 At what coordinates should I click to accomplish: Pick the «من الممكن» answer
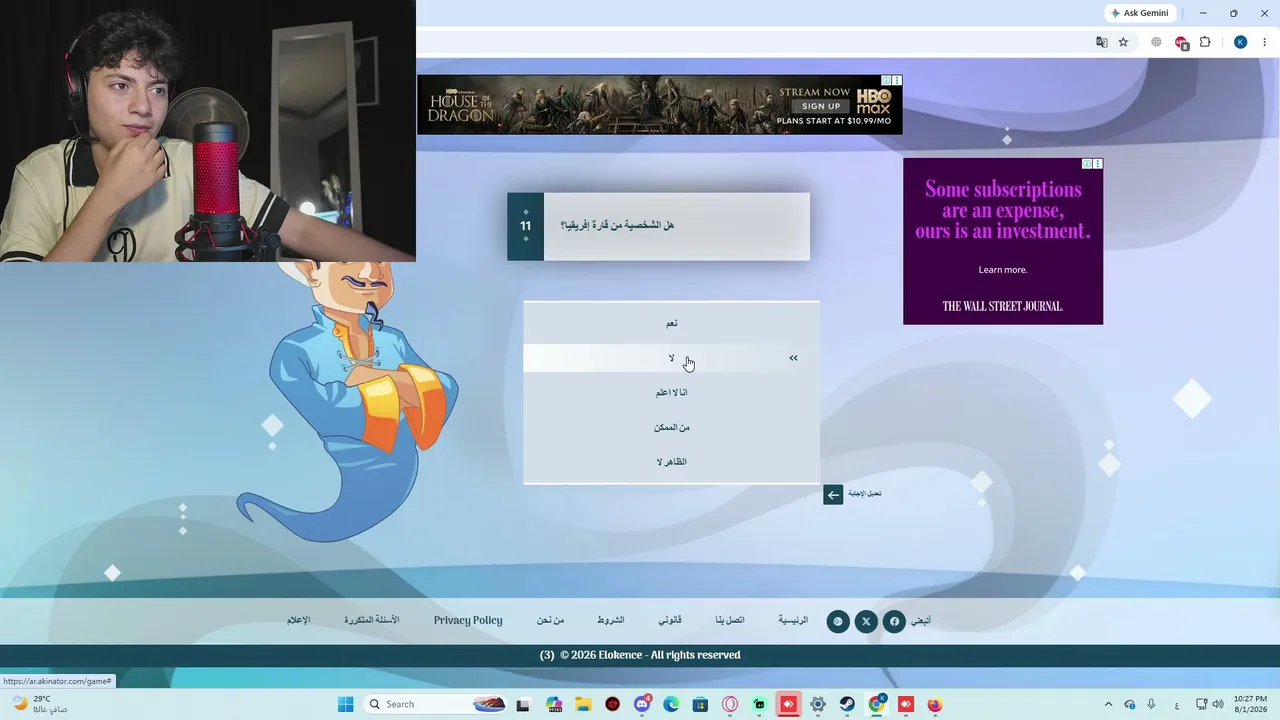pos(671,427)
